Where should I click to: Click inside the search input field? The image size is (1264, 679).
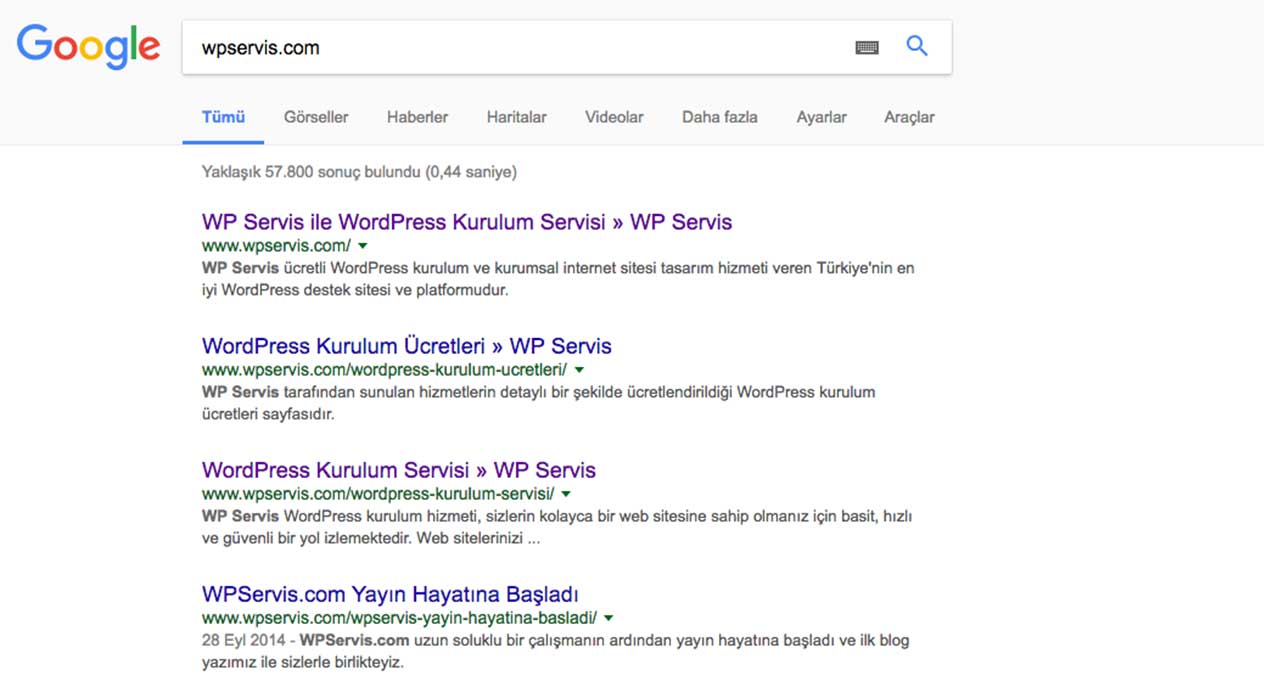500,46
